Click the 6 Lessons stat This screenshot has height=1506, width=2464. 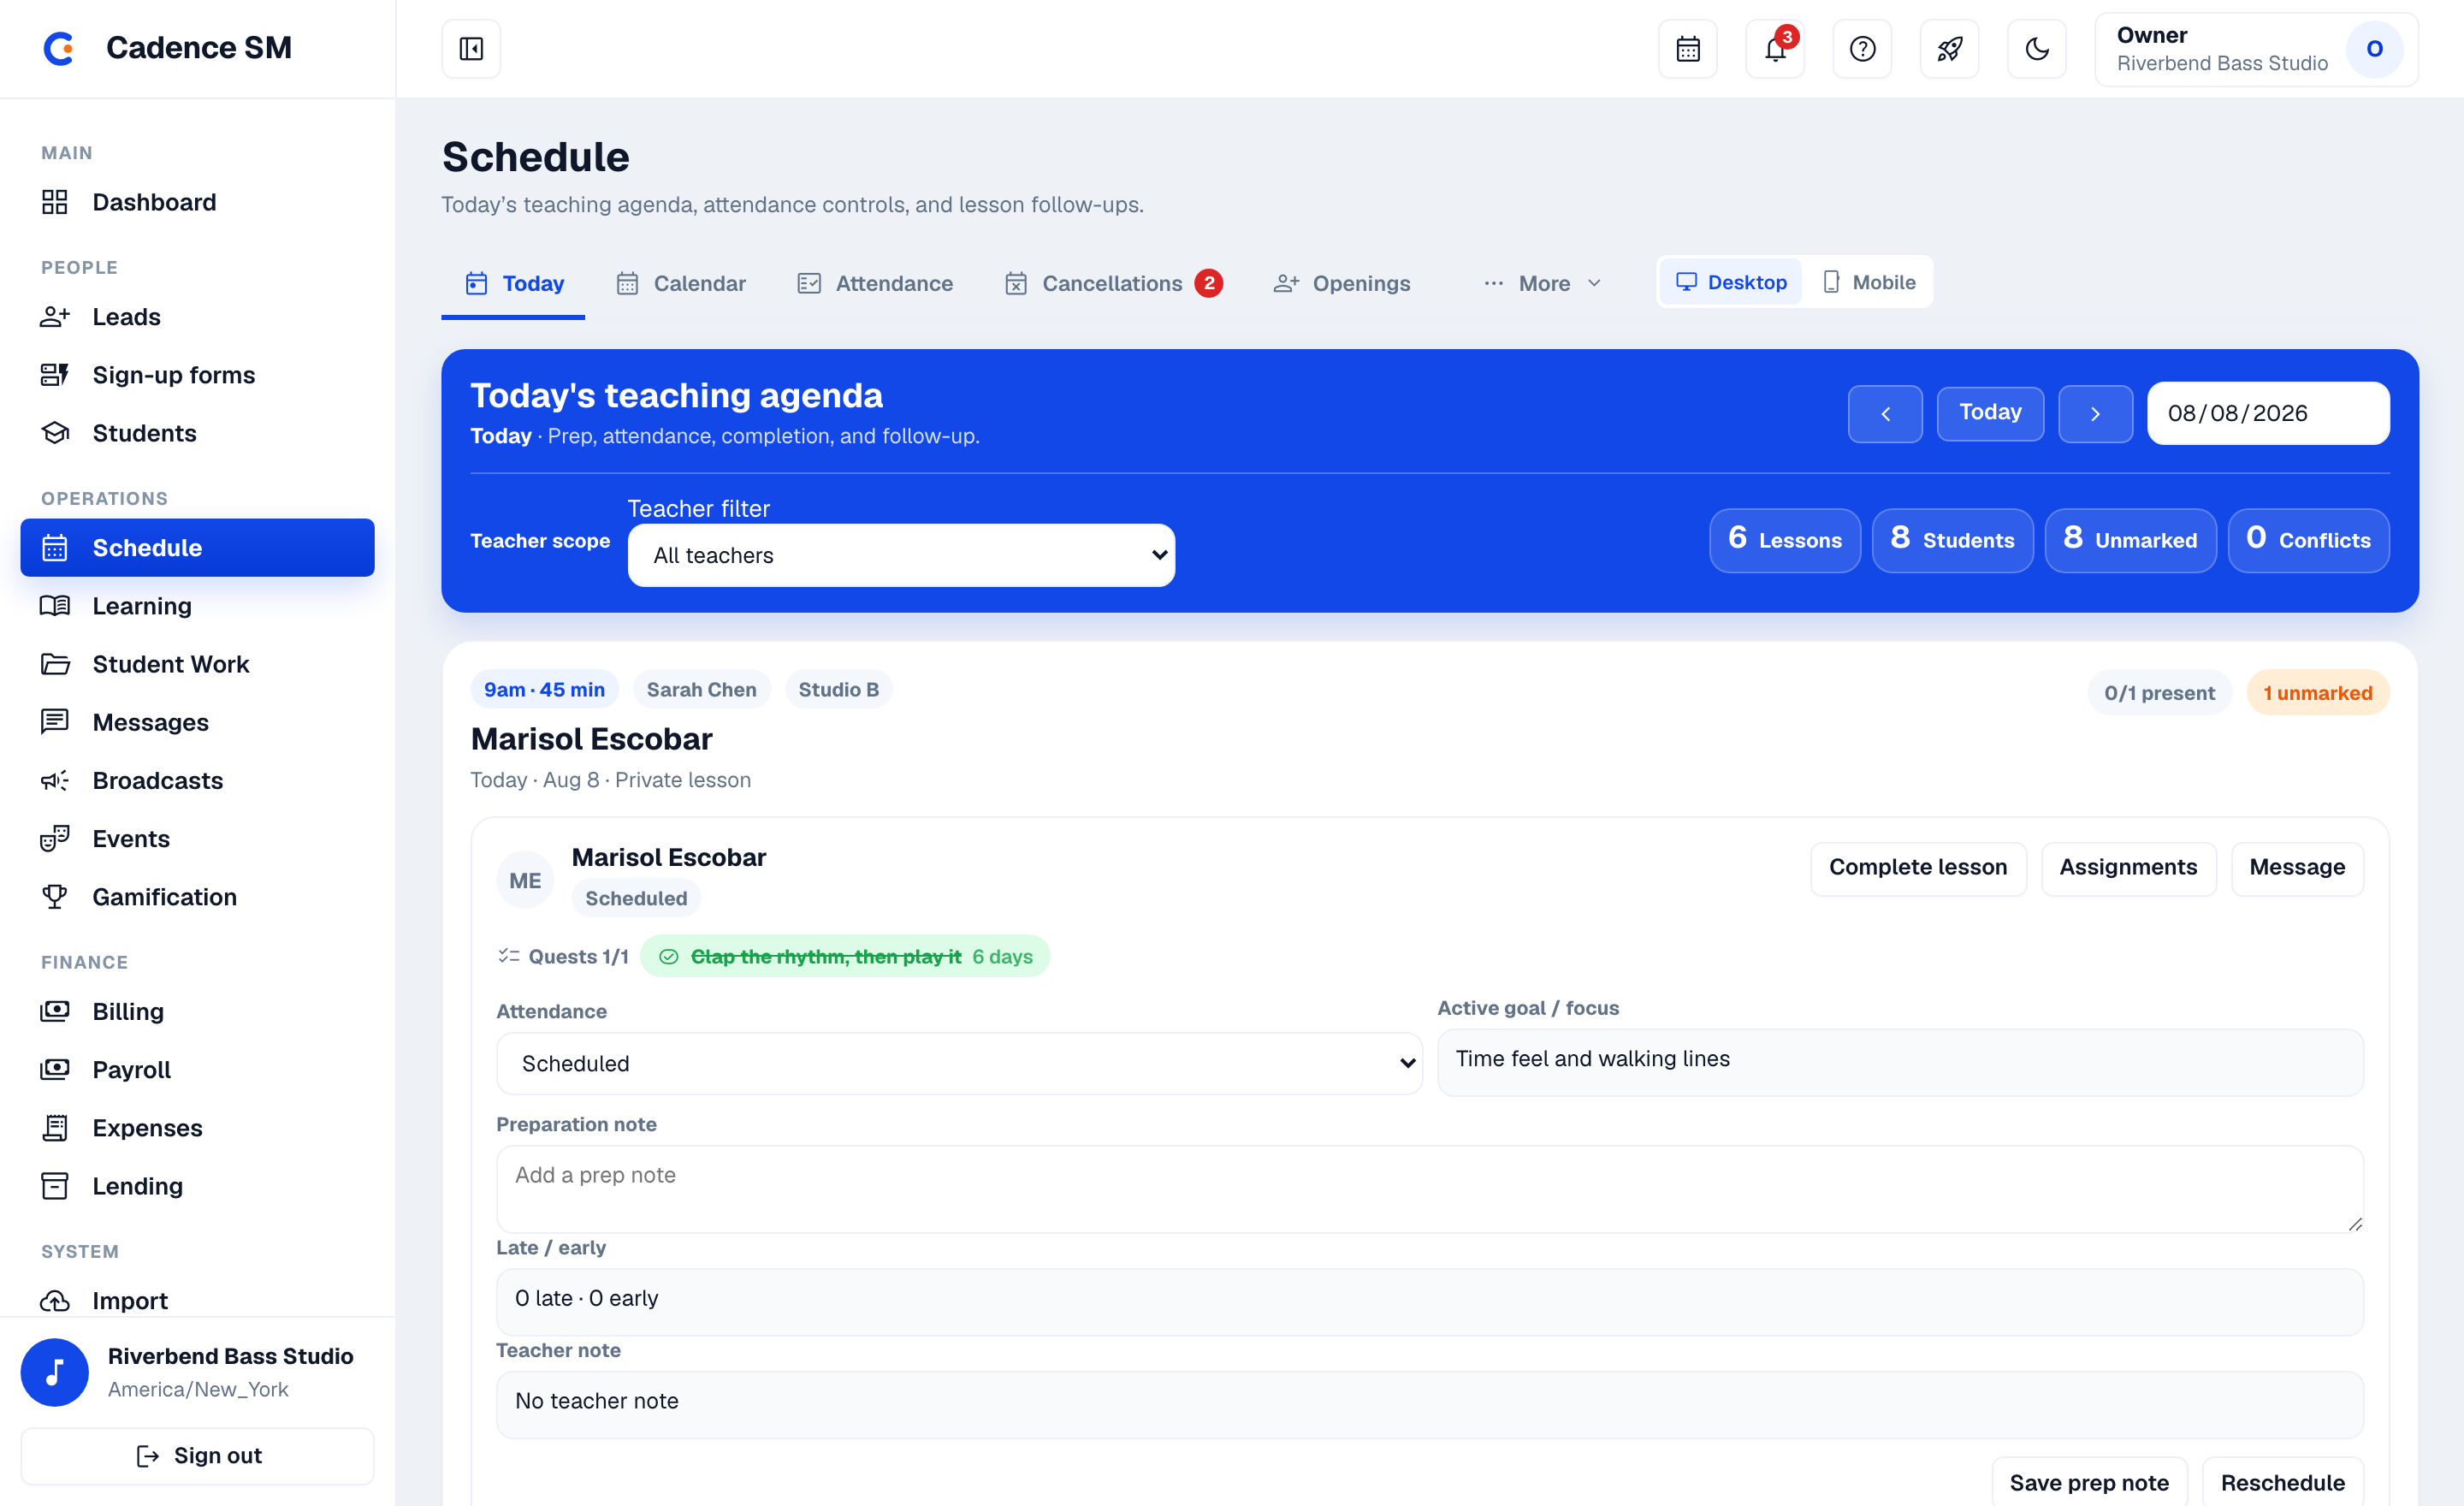pyautogui.click(x=1785, y=540)
